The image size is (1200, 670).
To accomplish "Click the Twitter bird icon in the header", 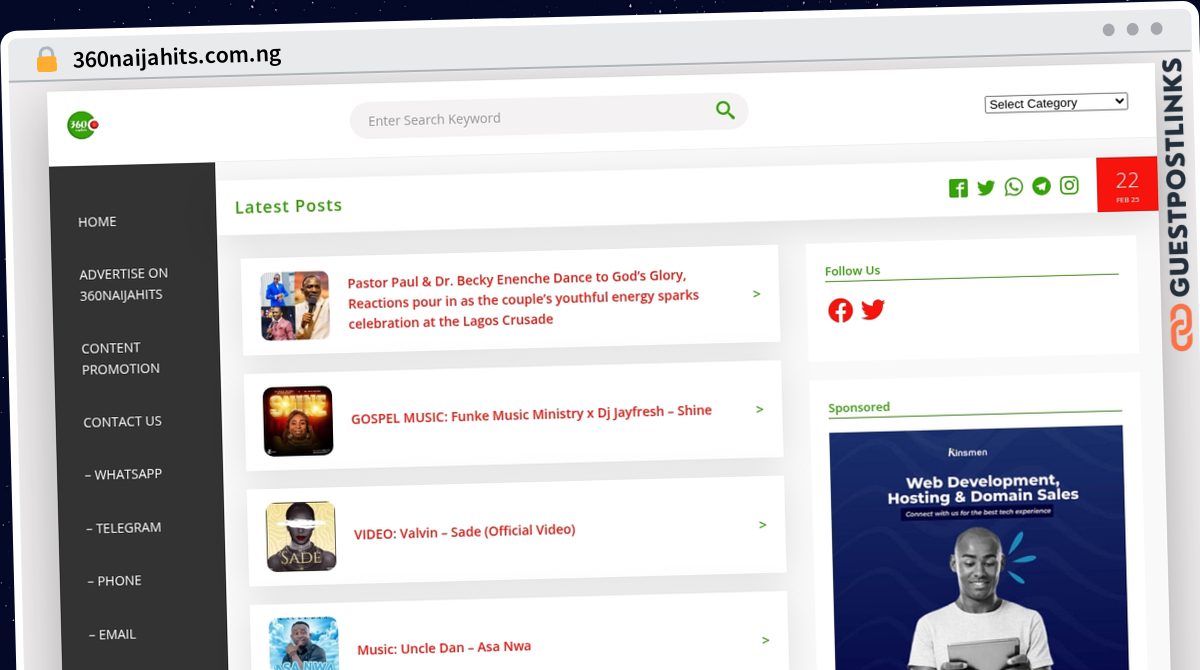I will (986, 187).
